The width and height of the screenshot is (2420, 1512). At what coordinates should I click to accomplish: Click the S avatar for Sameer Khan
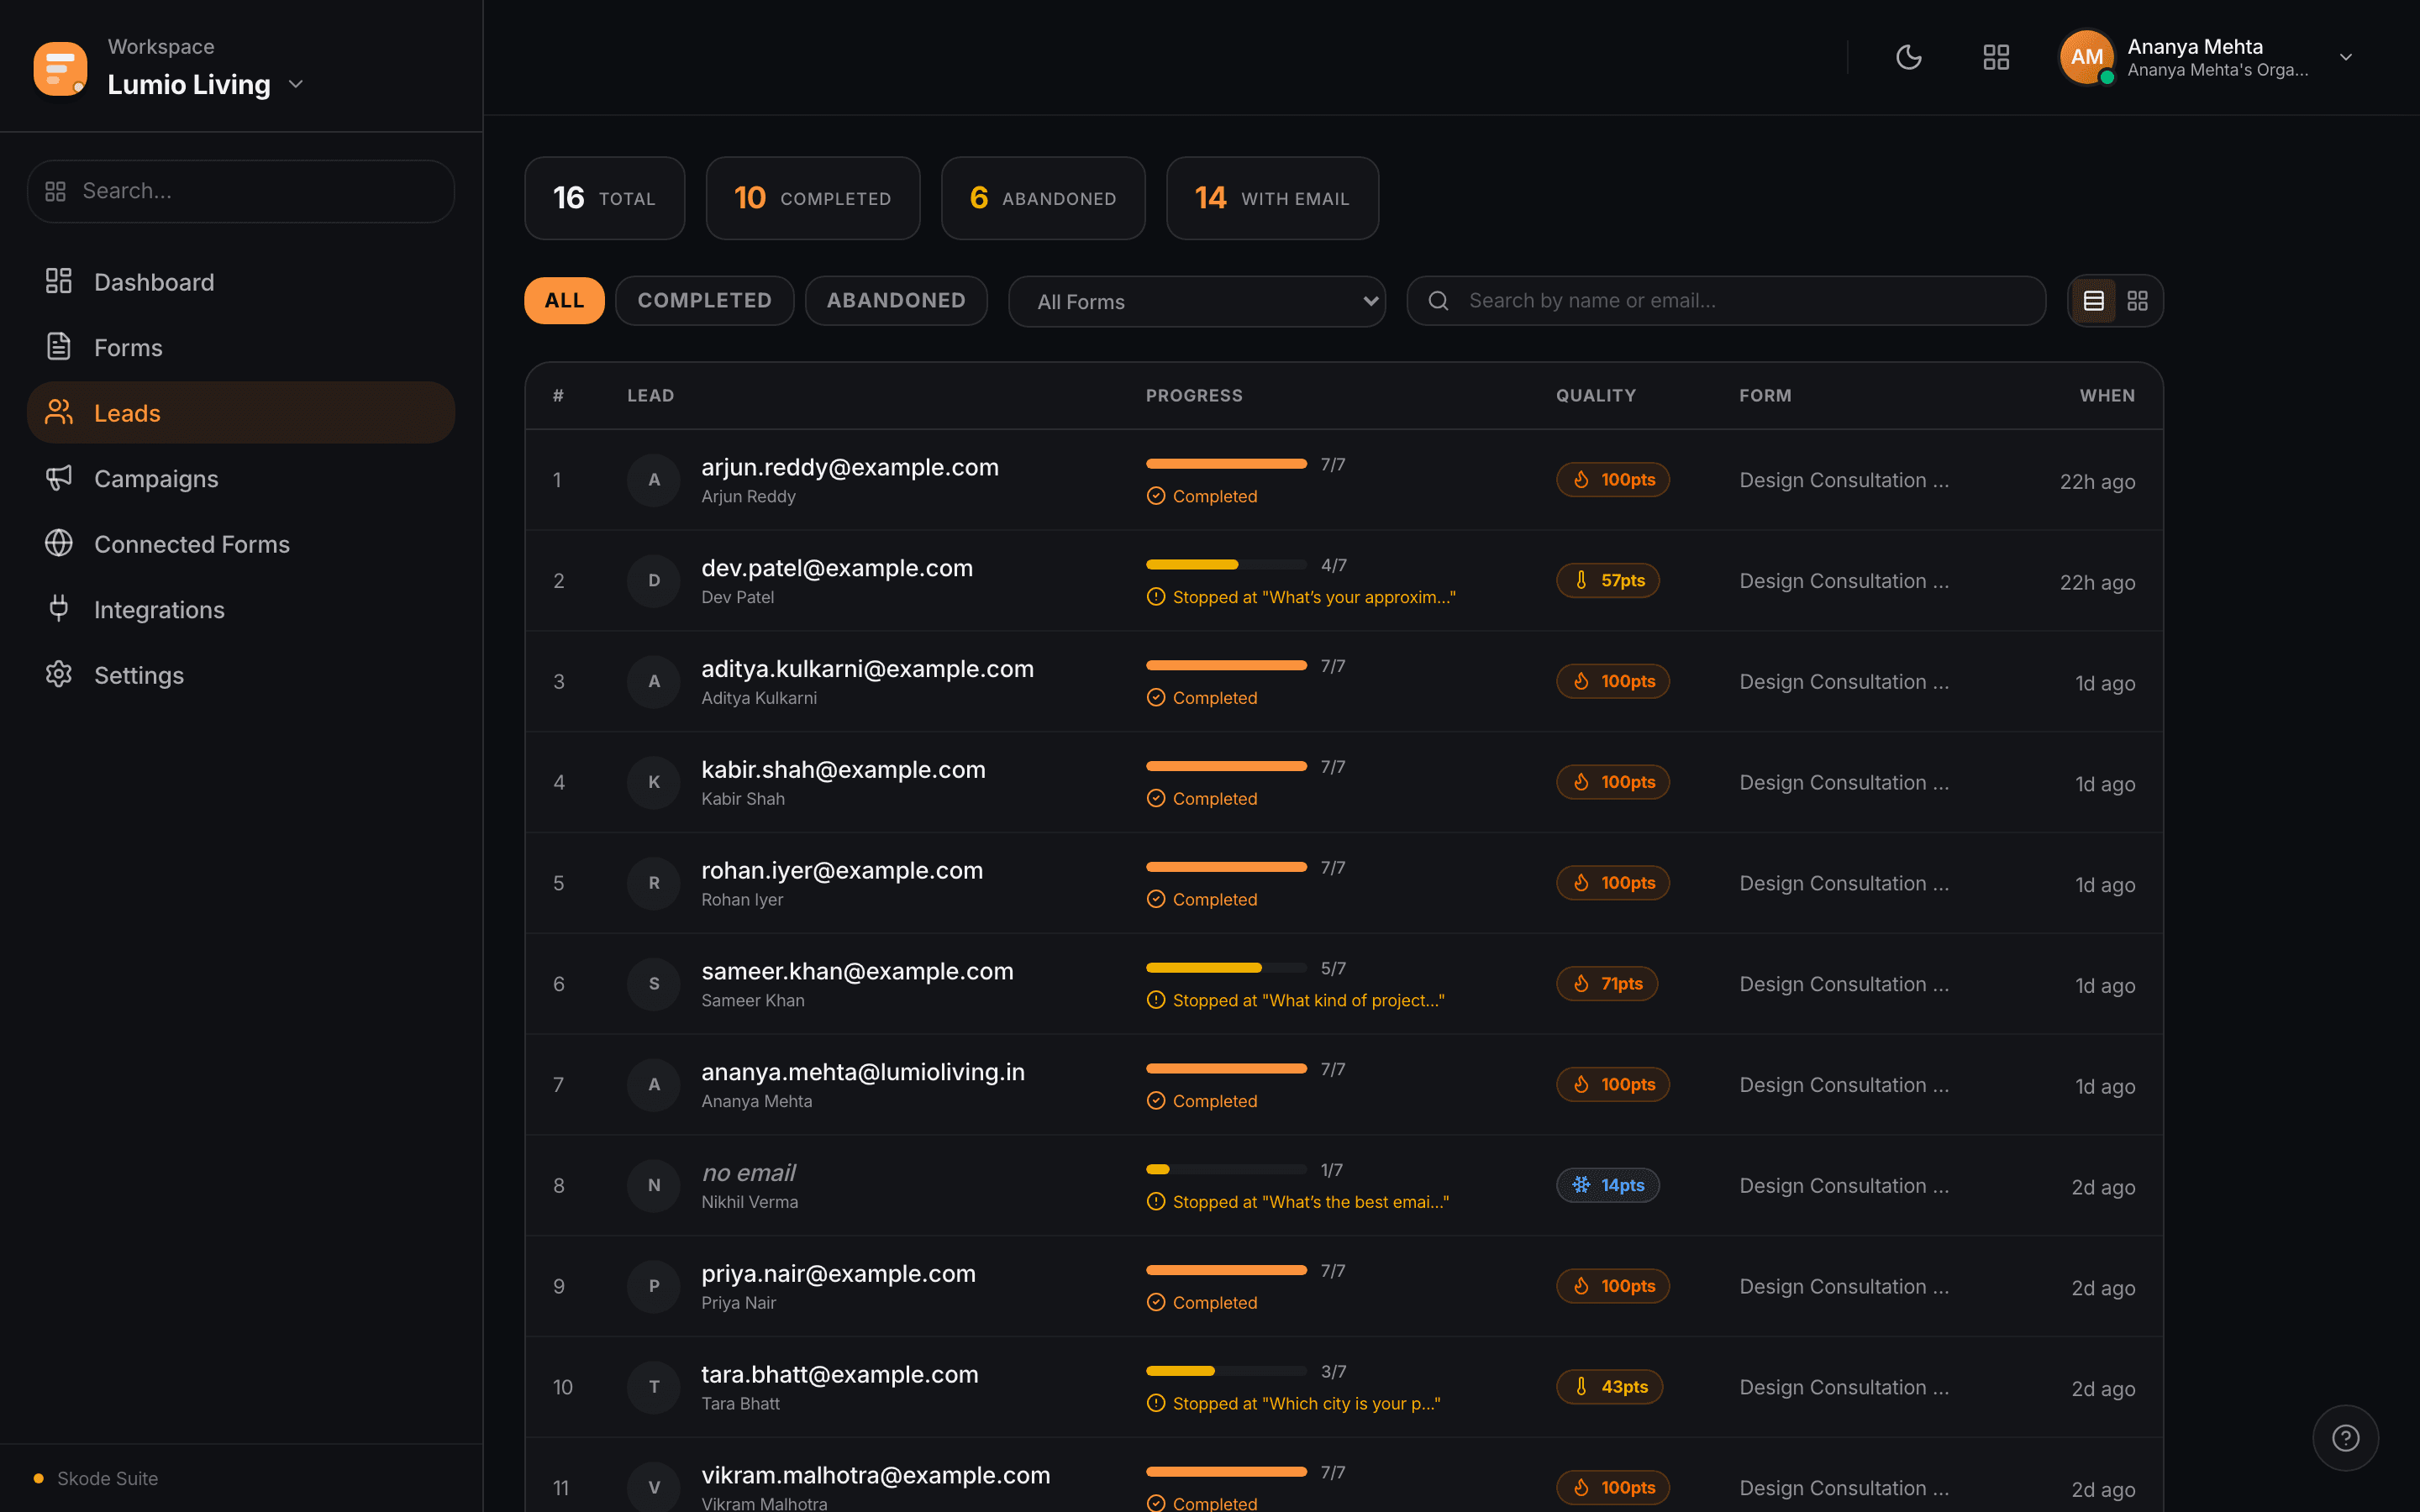click(654, 984)
